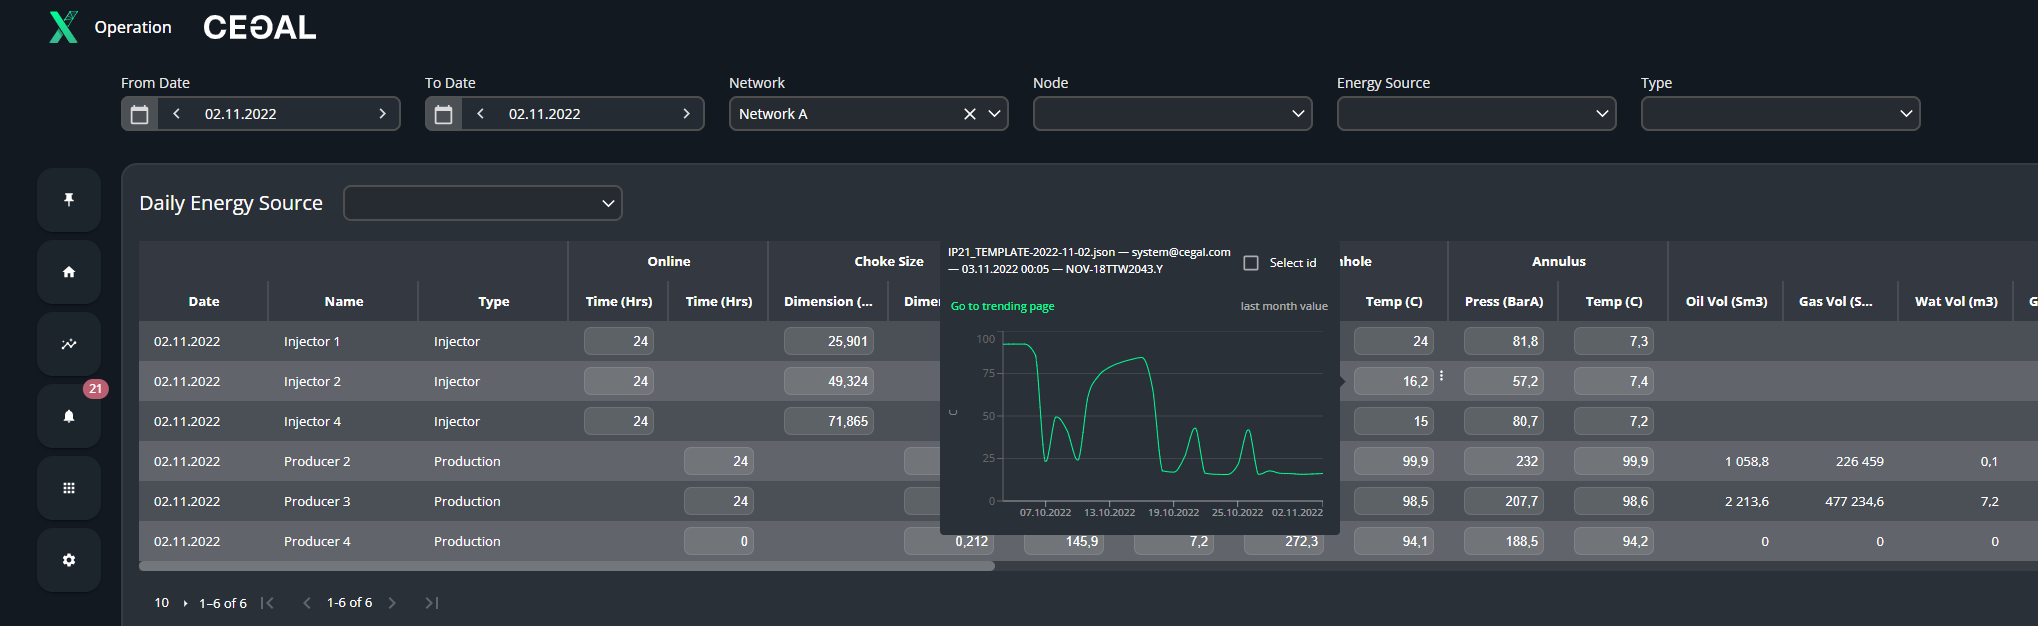
Task: Tick the Select id checkbox
Action: click(x=1251, y=263)
